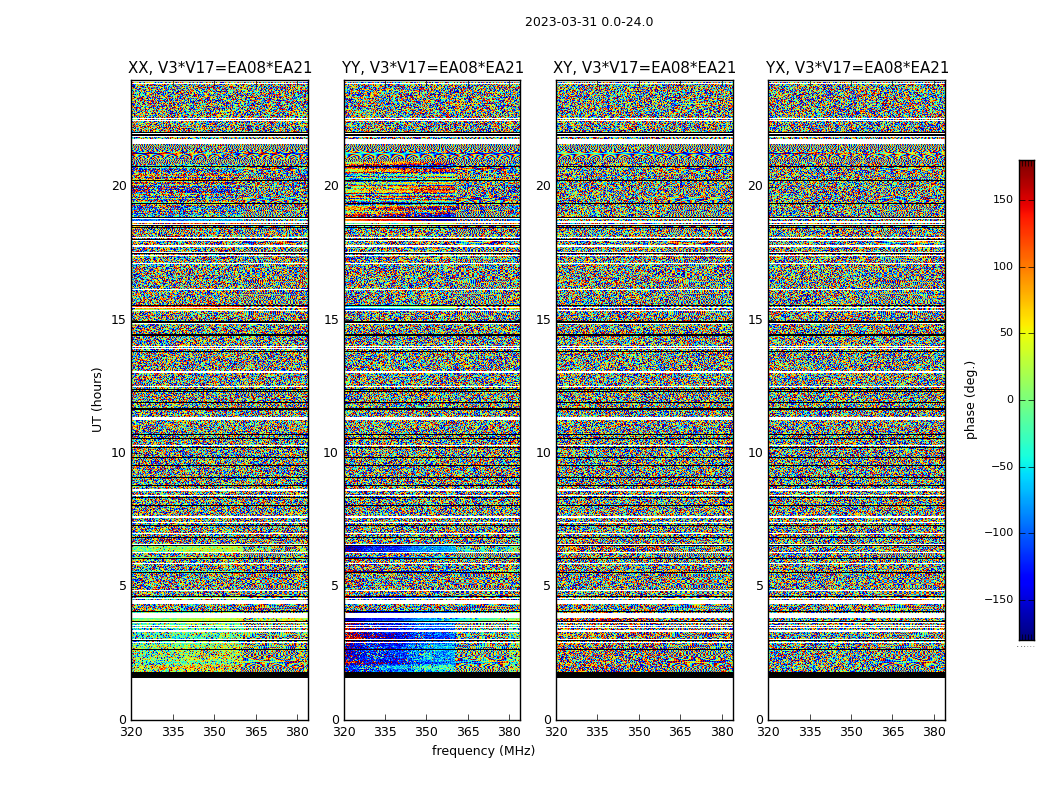Image resolution: width=1050 pixels, height=800 pixels.
Task: Click the 350 frequency tick under XX panel
Action: 214,732
